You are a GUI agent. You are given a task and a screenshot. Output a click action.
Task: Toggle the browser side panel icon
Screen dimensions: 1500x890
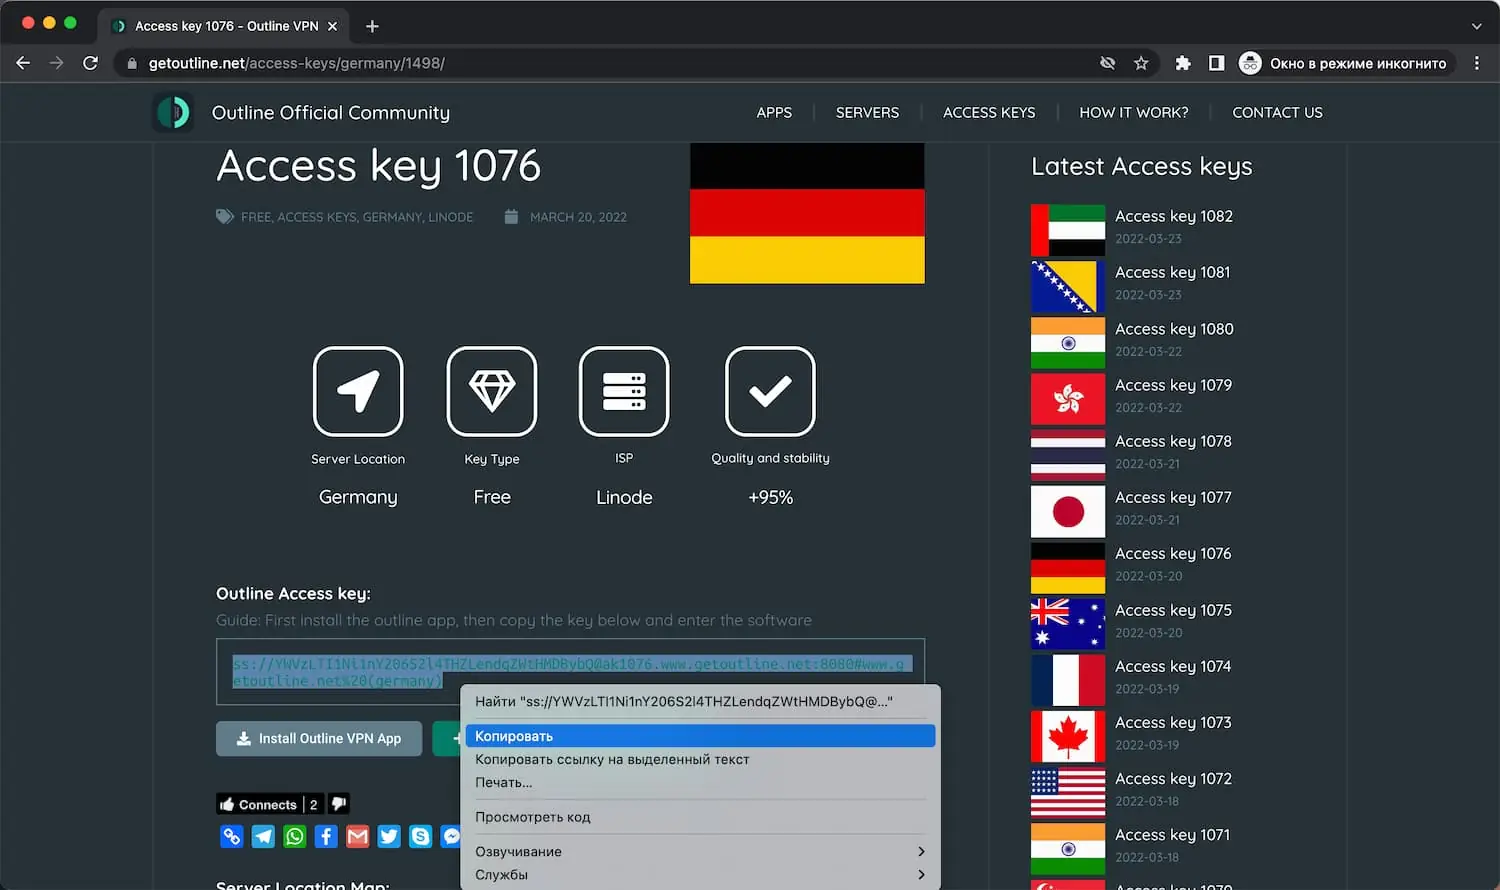click(1216, 63)
